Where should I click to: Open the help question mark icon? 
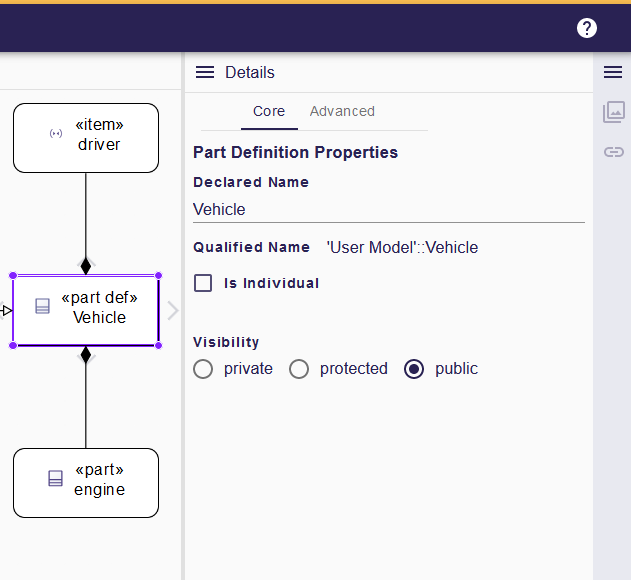[x=587, y=28]
